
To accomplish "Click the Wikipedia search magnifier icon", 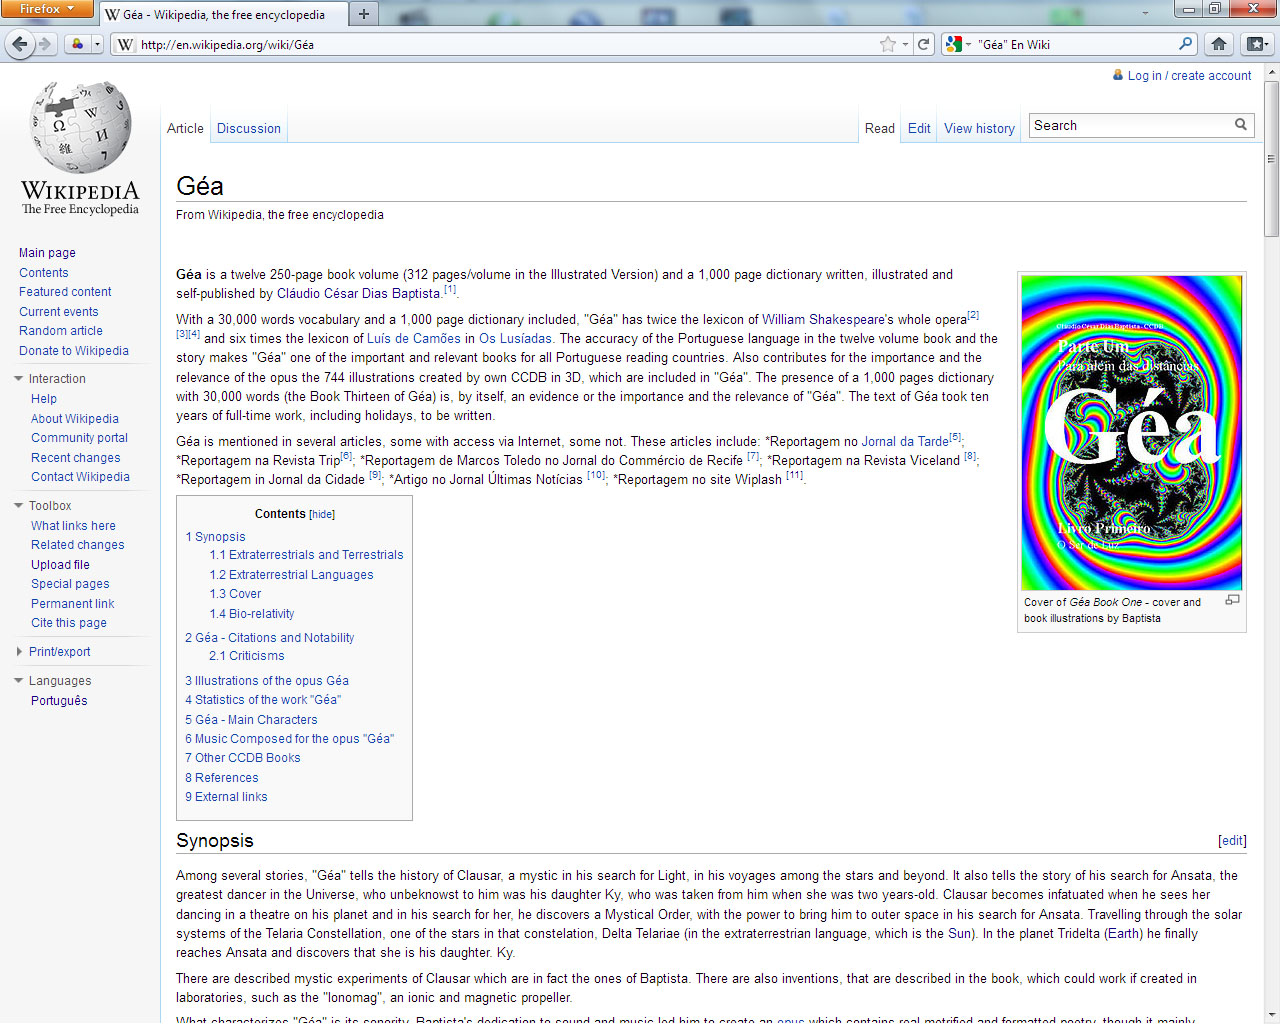I will tap(1240, 125).
